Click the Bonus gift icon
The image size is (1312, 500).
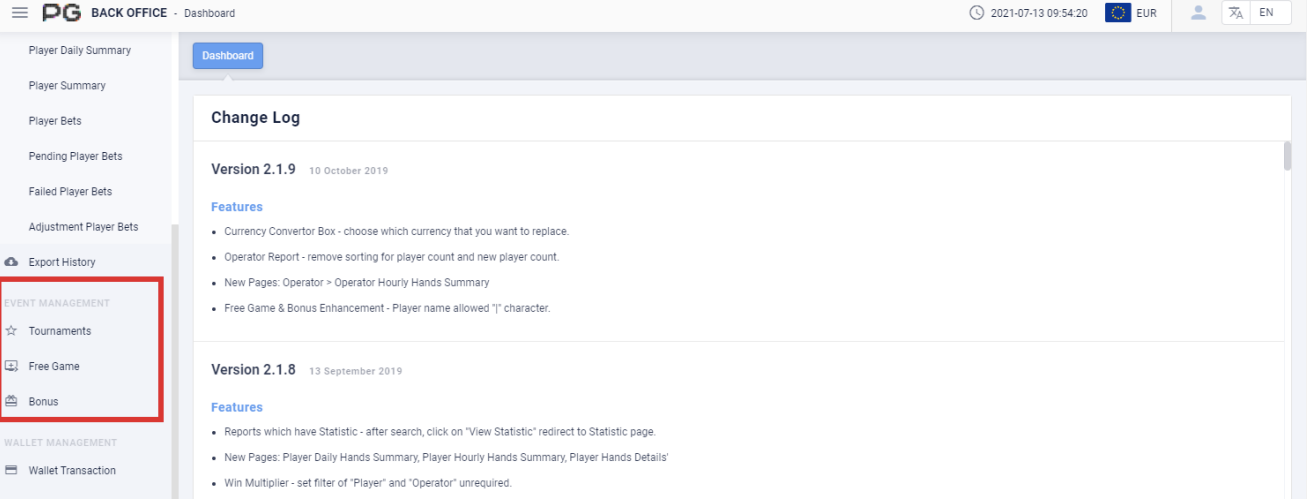coord(12,401)
